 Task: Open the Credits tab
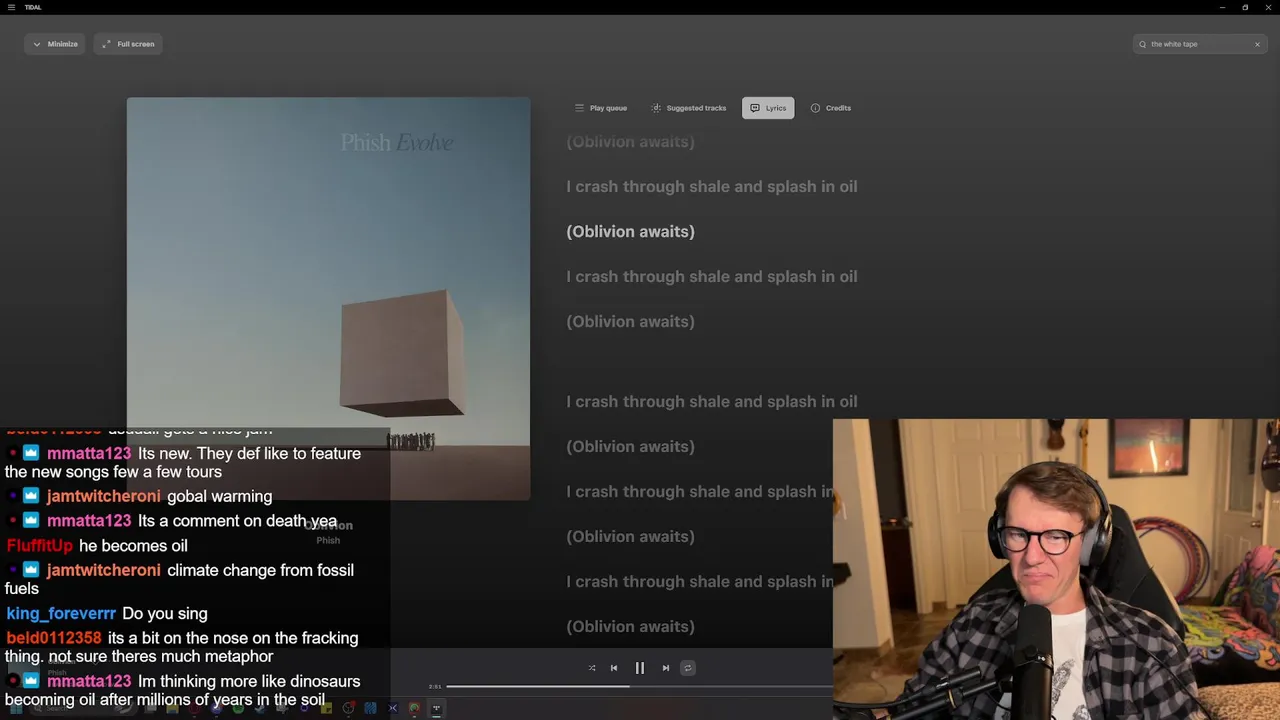[x=831, y=108]
